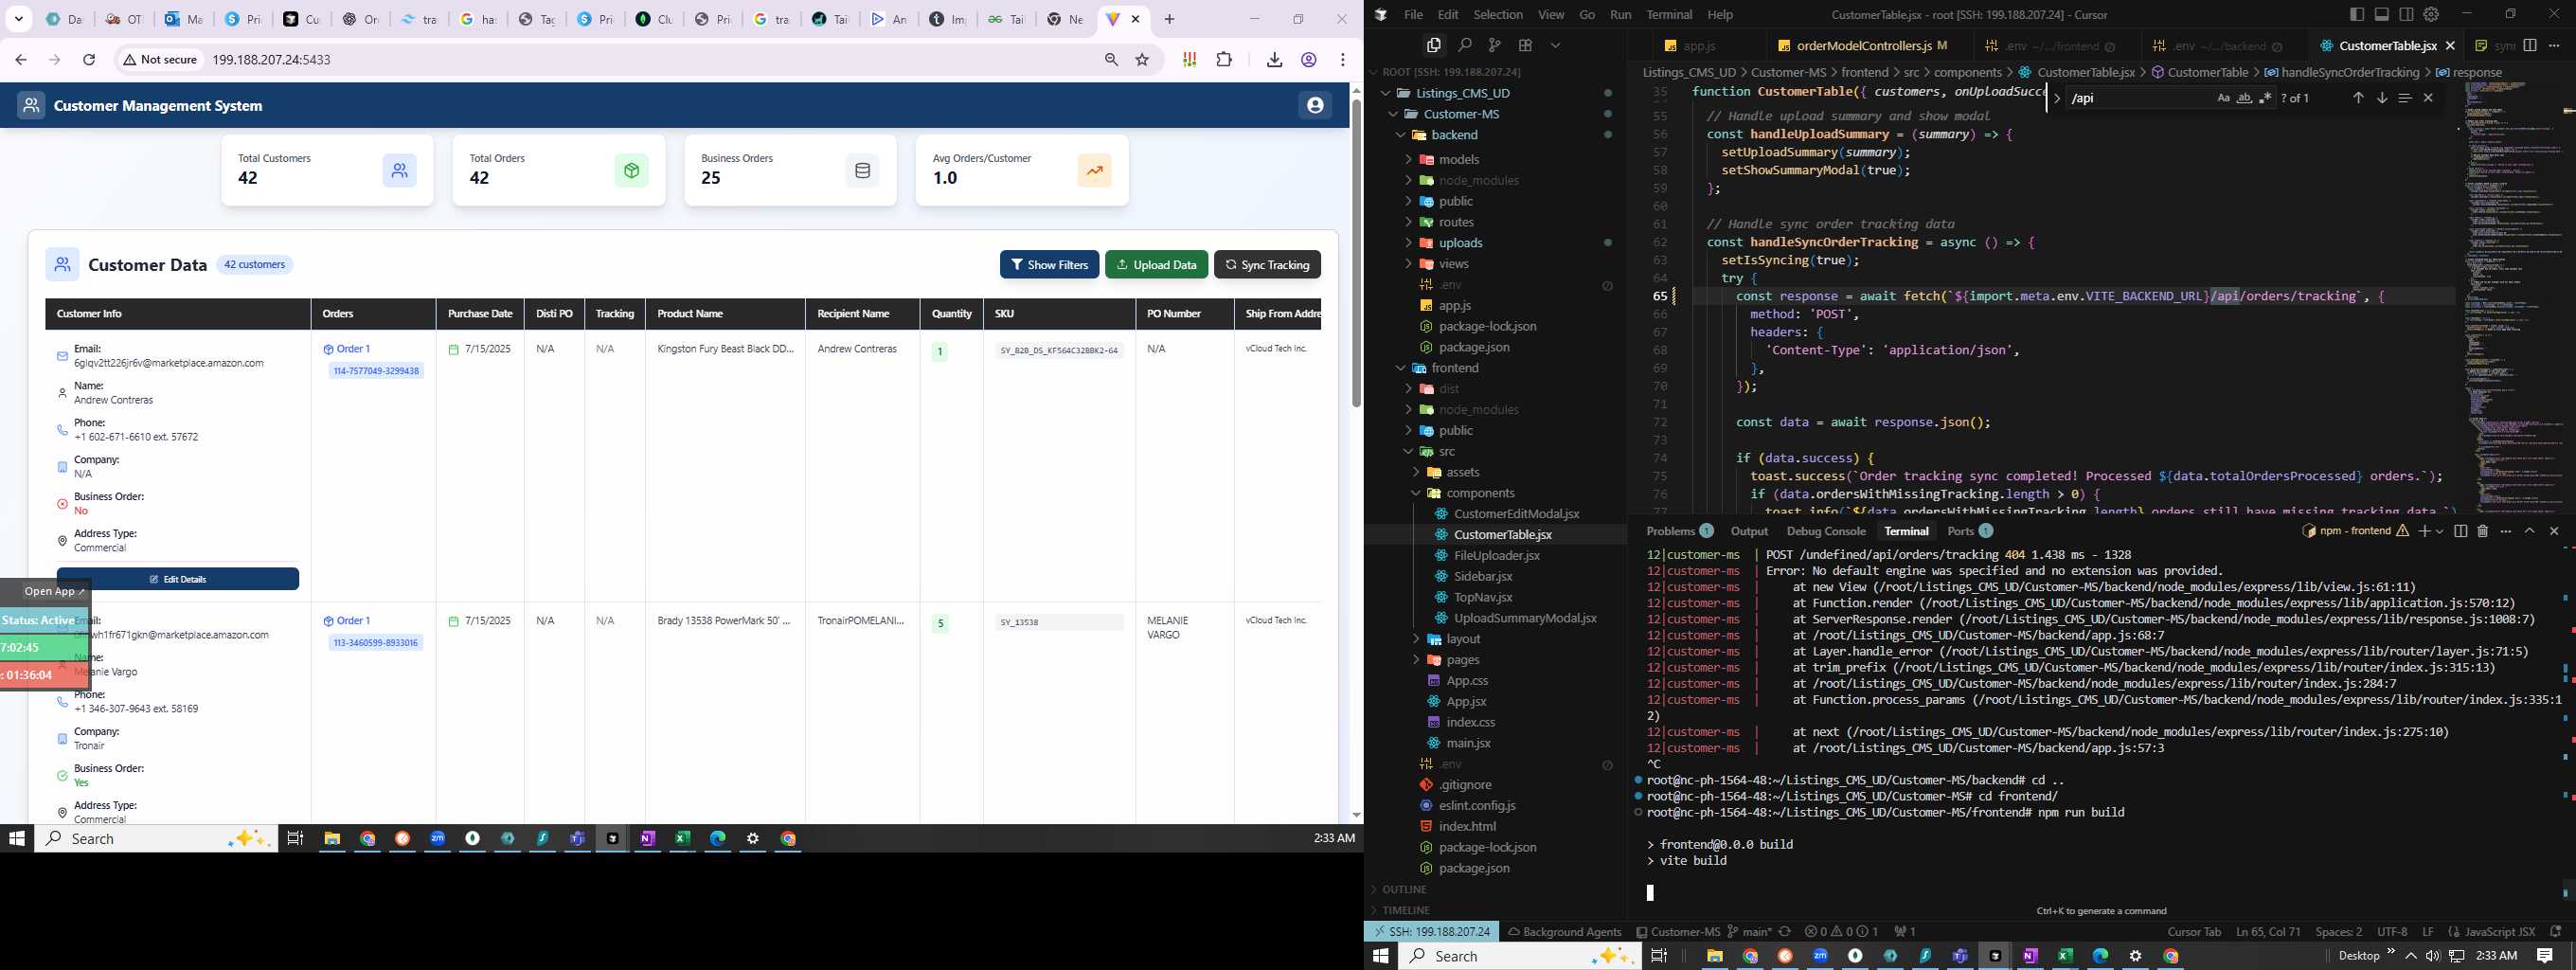Reload the browser page

(89, 60)
